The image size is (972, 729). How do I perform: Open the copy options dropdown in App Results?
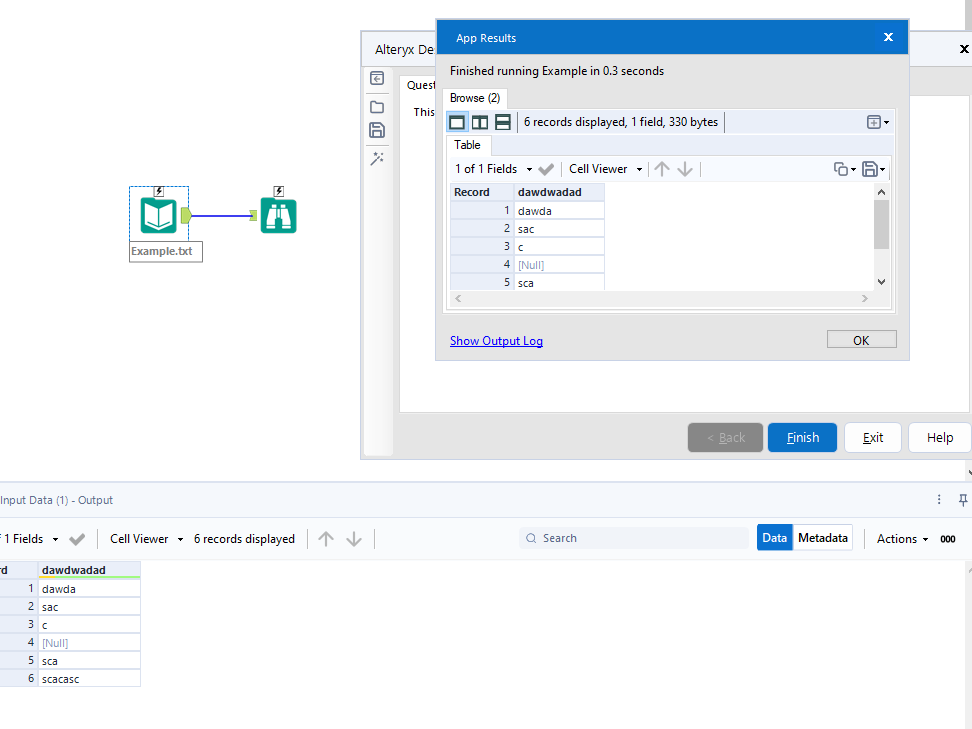[844, 169]
